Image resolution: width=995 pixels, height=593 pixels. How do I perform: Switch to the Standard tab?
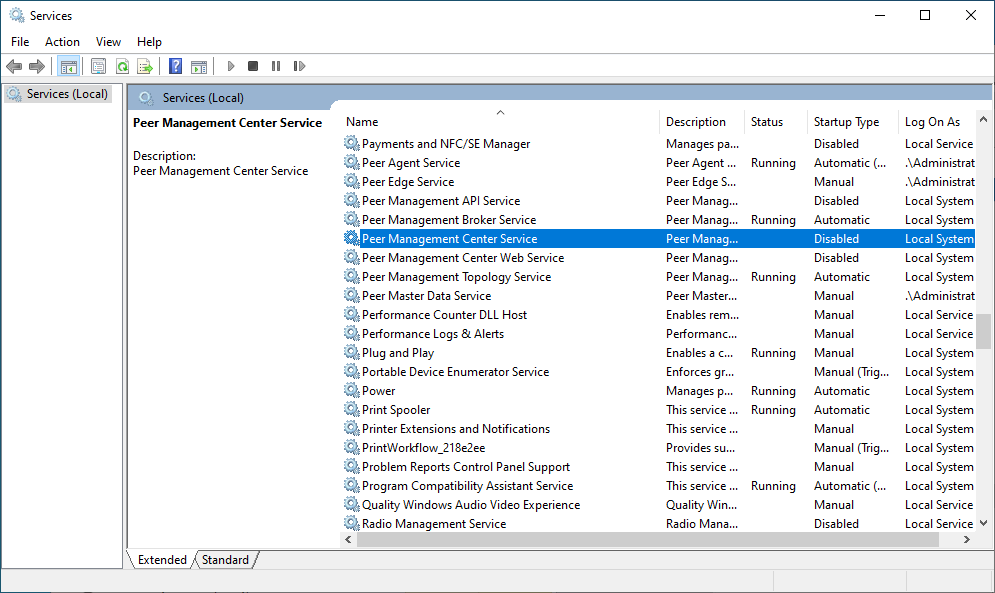pos(225,560)
